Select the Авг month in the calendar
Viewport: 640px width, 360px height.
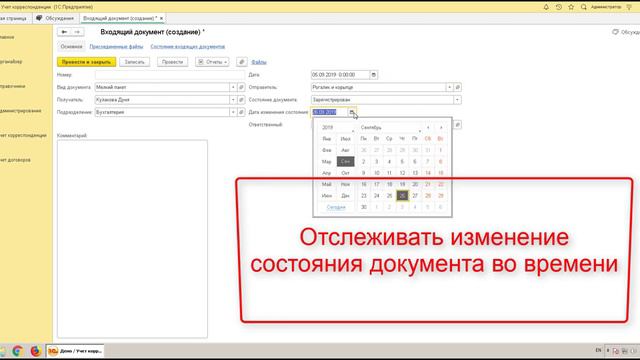(345, 150)
